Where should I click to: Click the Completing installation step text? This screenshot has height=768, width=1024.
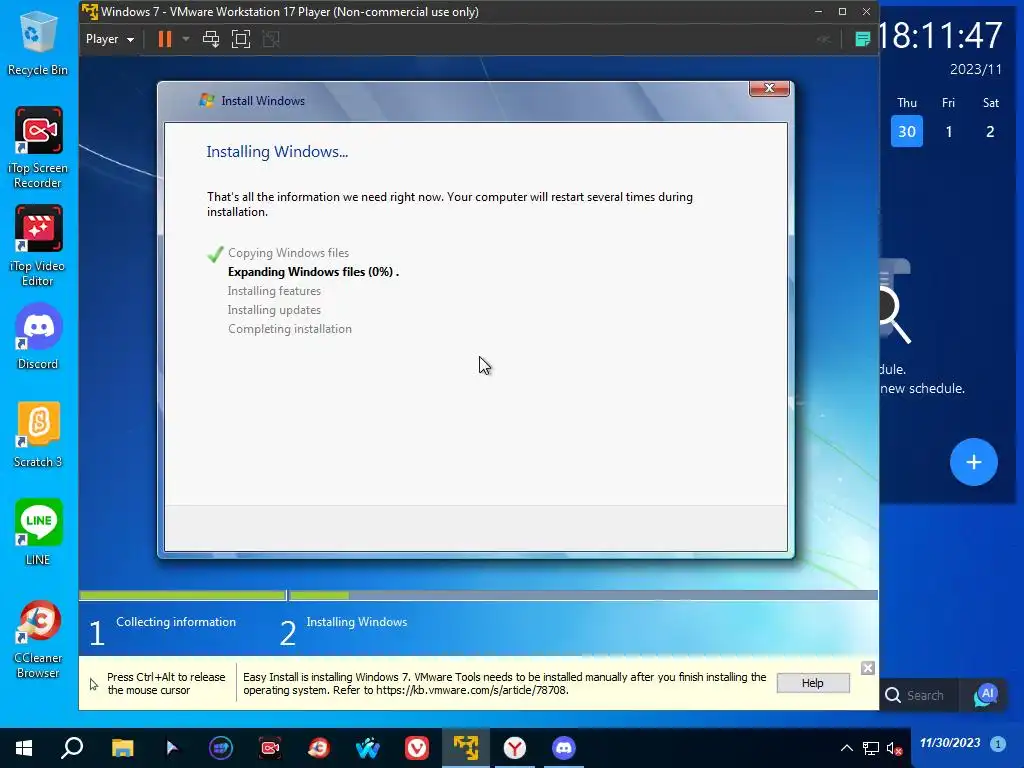[290, 328]
